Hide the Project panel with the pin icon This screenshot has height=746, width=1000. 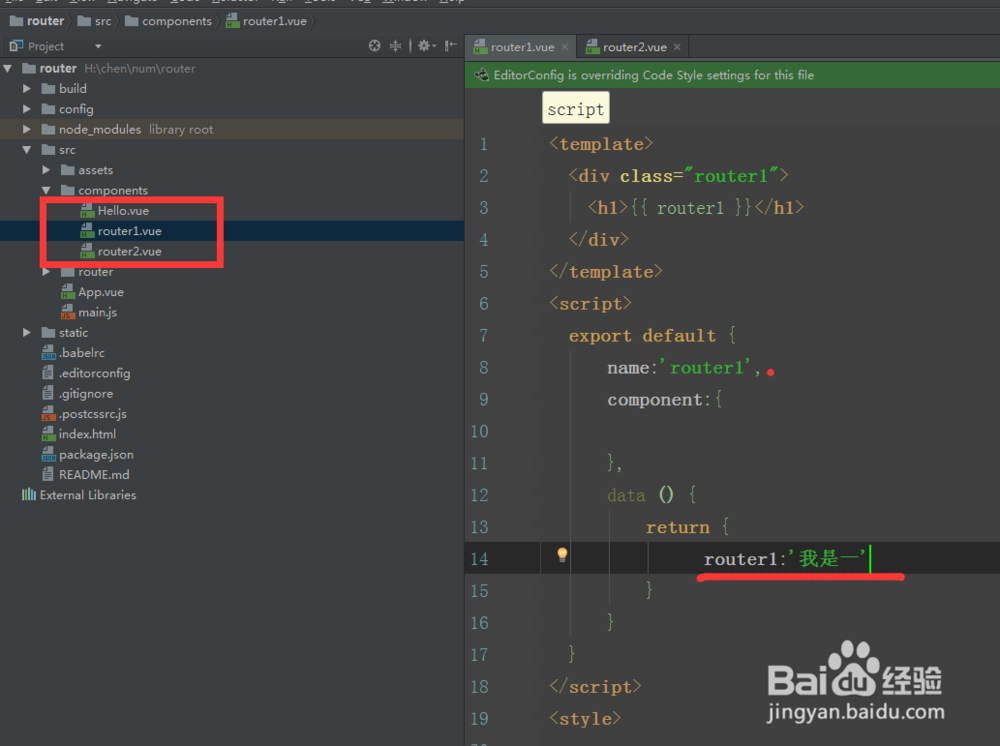451,45
